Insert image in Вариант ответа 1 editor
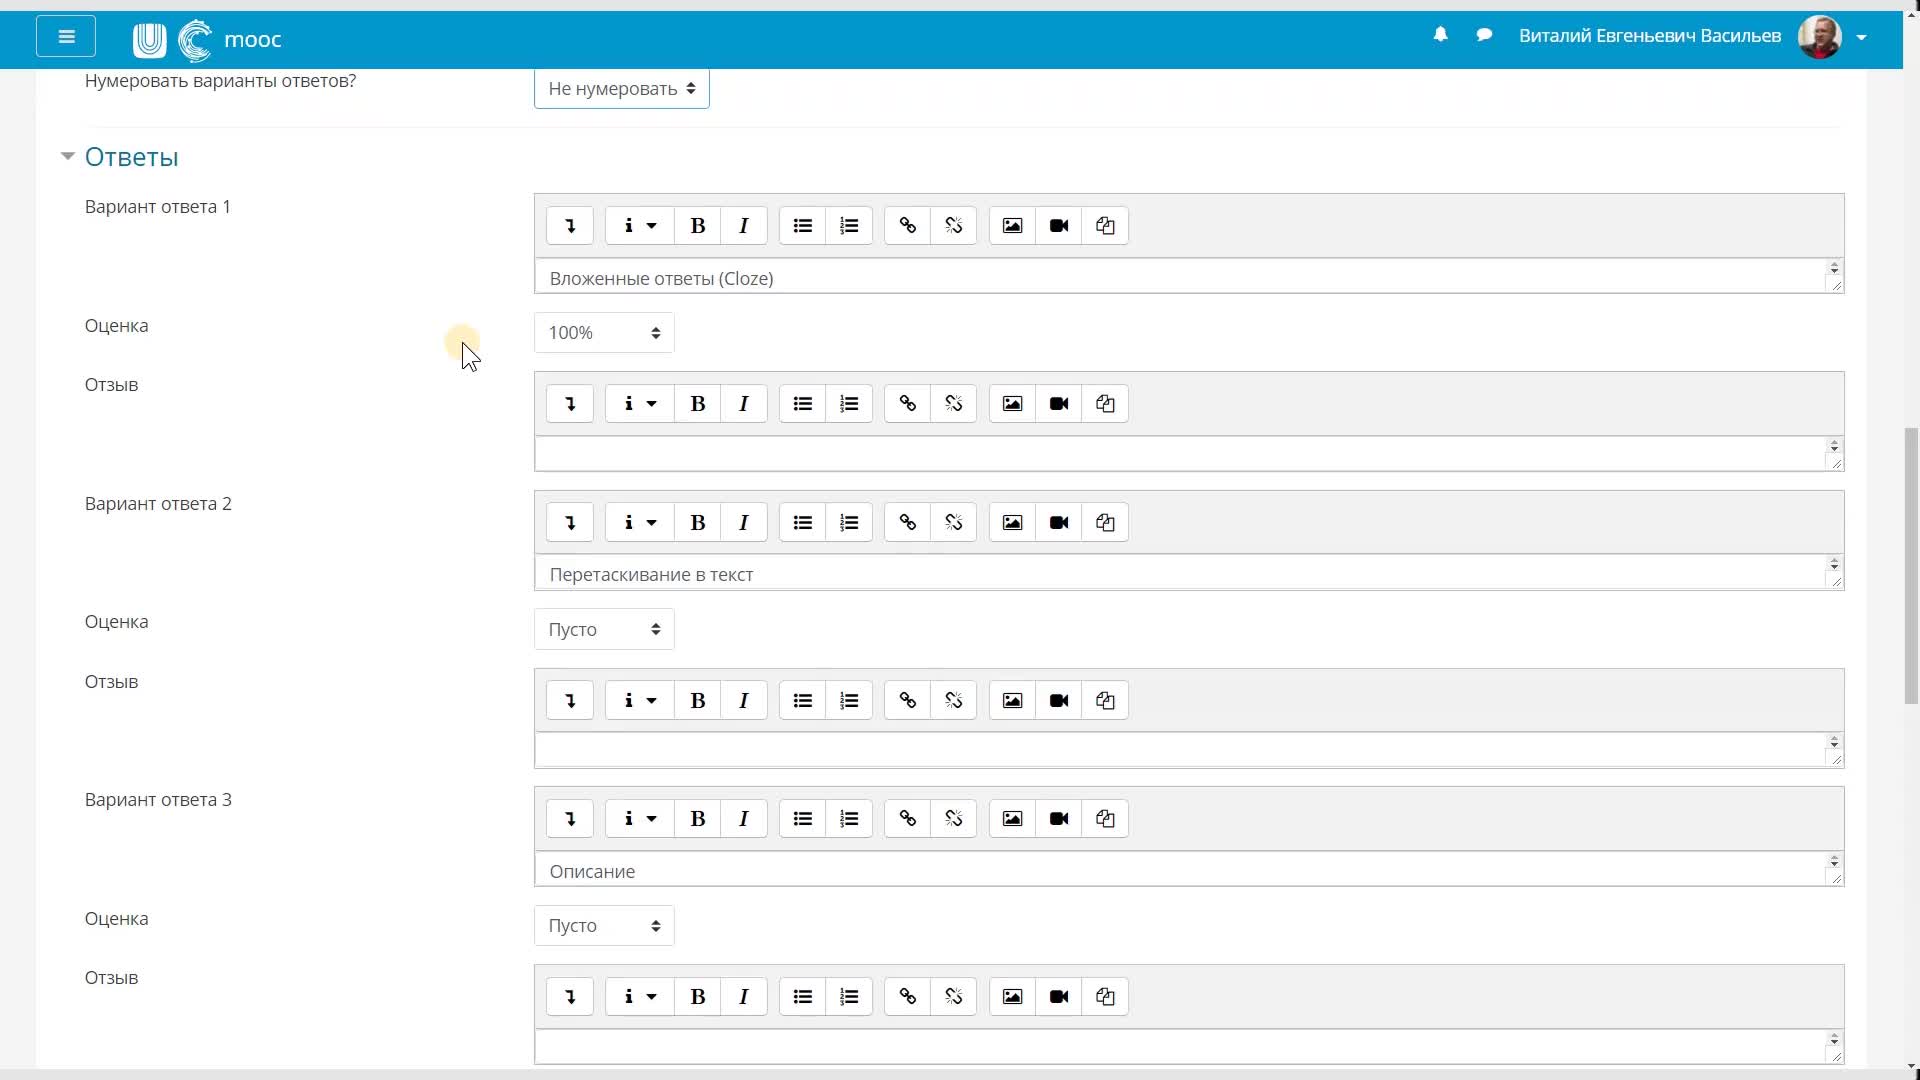Viewport: 1920px width, 1080px height. click(x=1013, y=226)
